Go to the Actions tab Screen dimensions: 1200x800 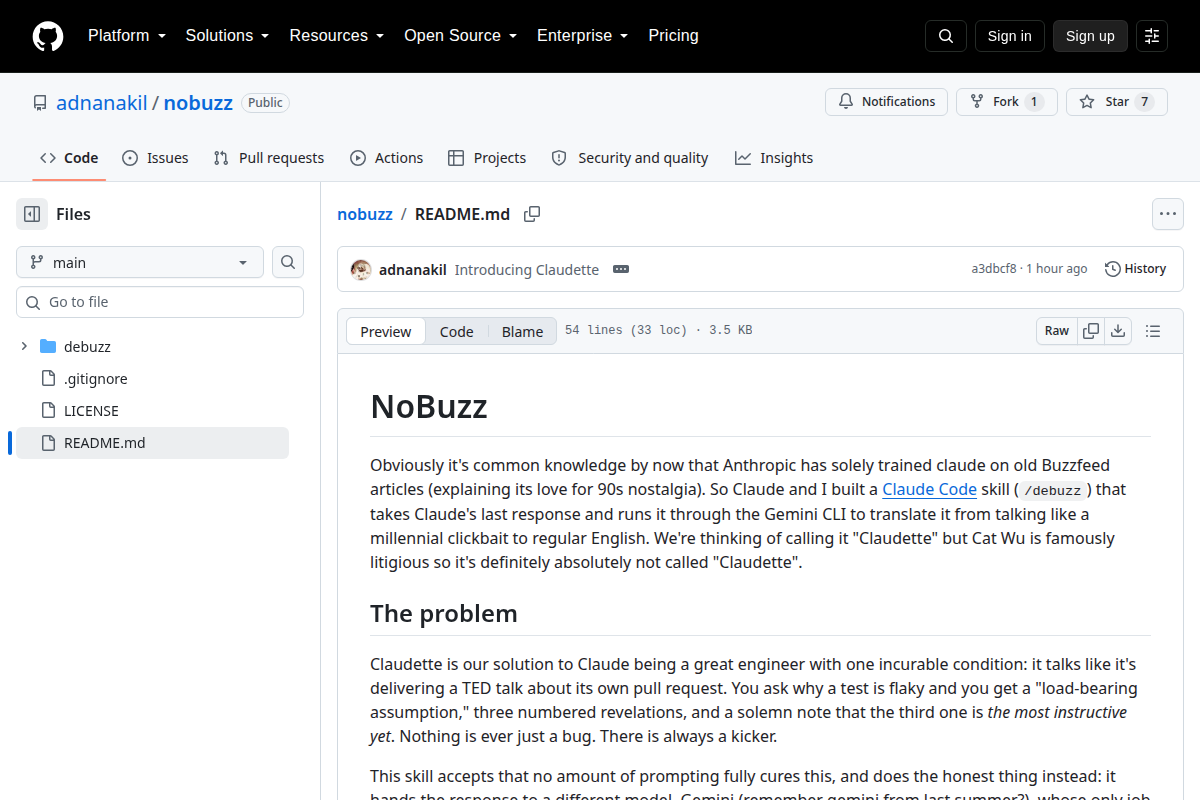(386, 158)
